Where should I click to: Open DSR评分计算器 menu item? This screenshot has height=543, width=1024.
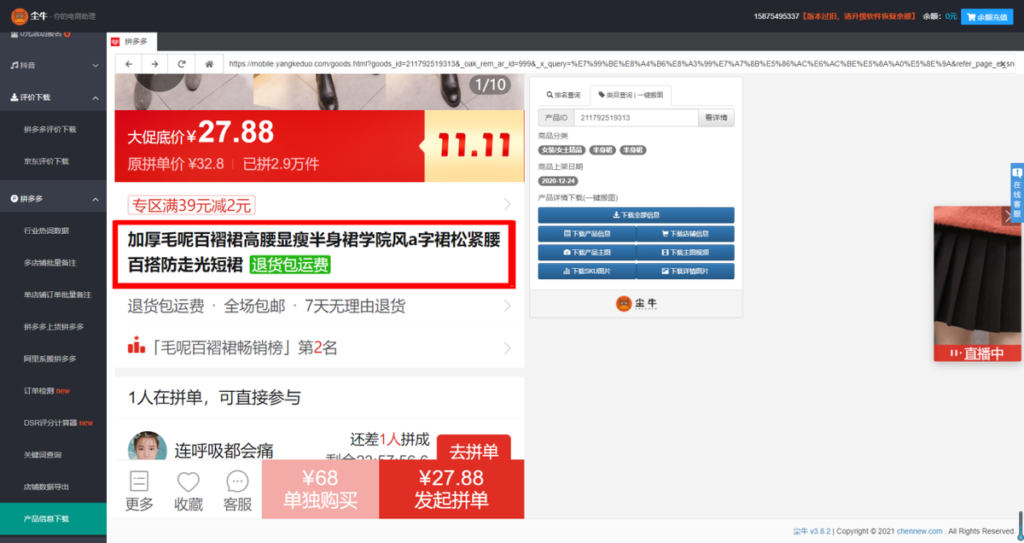tap(58, 423)
